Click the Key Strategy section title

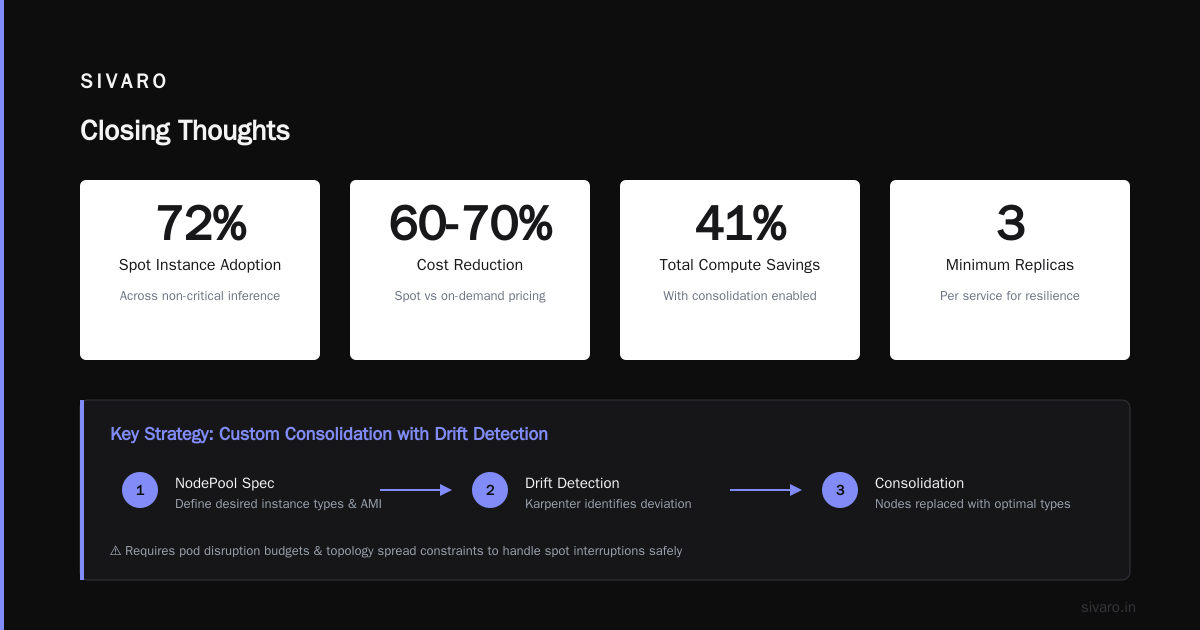pos(329,434)
